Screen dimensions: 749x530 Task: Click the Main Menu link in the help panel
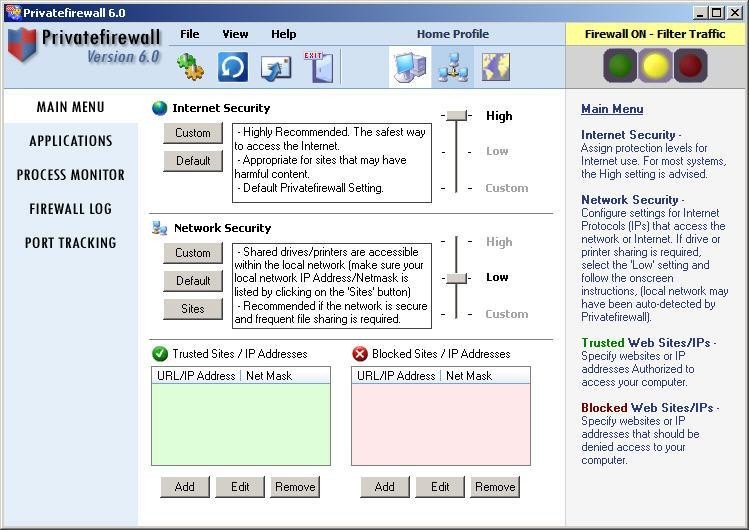click(x=612, y=109)
